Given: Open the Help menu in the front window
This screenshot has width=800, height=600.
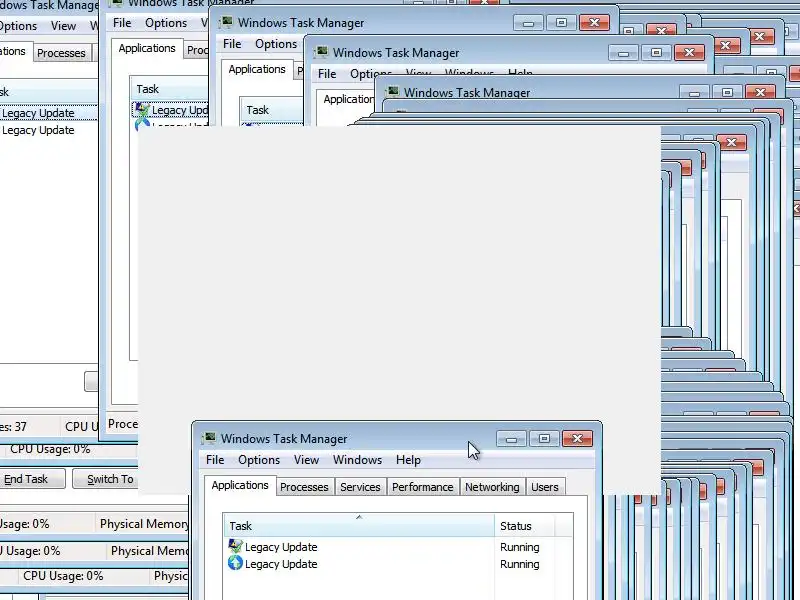Looking at the screenshot, I should click(408, 460).
